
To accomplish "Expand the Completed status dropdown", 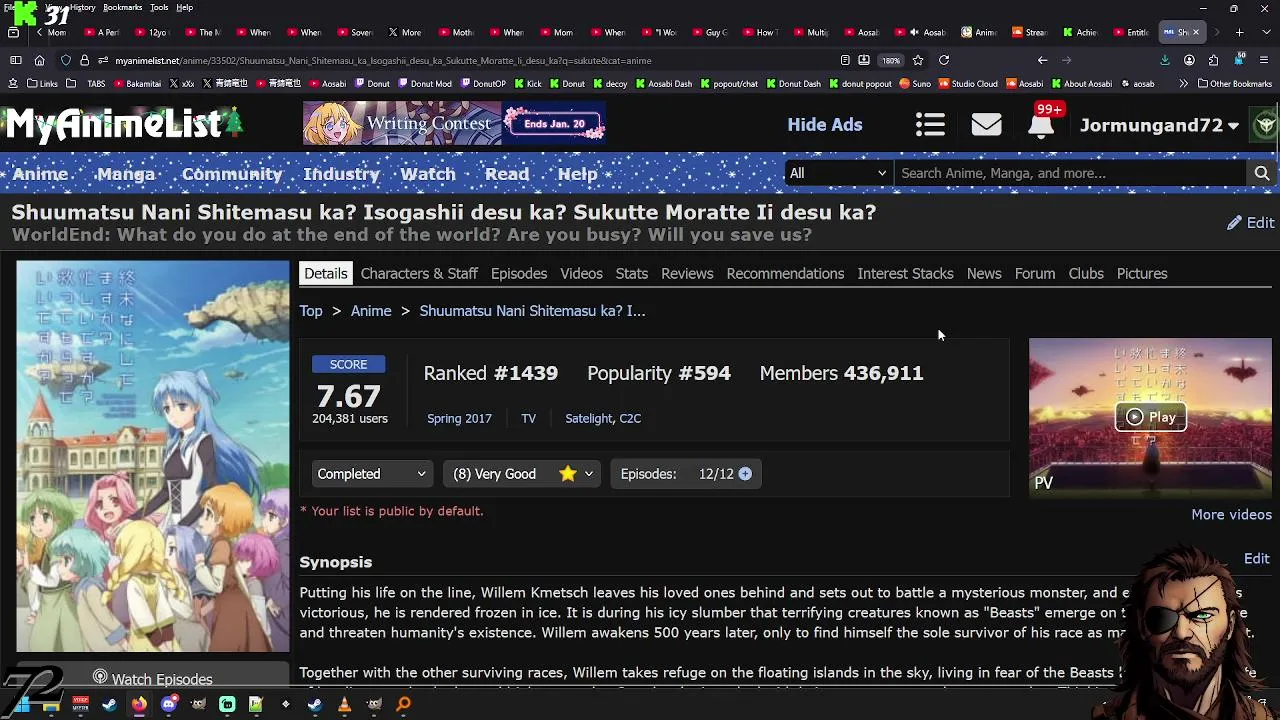I will 371,474.
